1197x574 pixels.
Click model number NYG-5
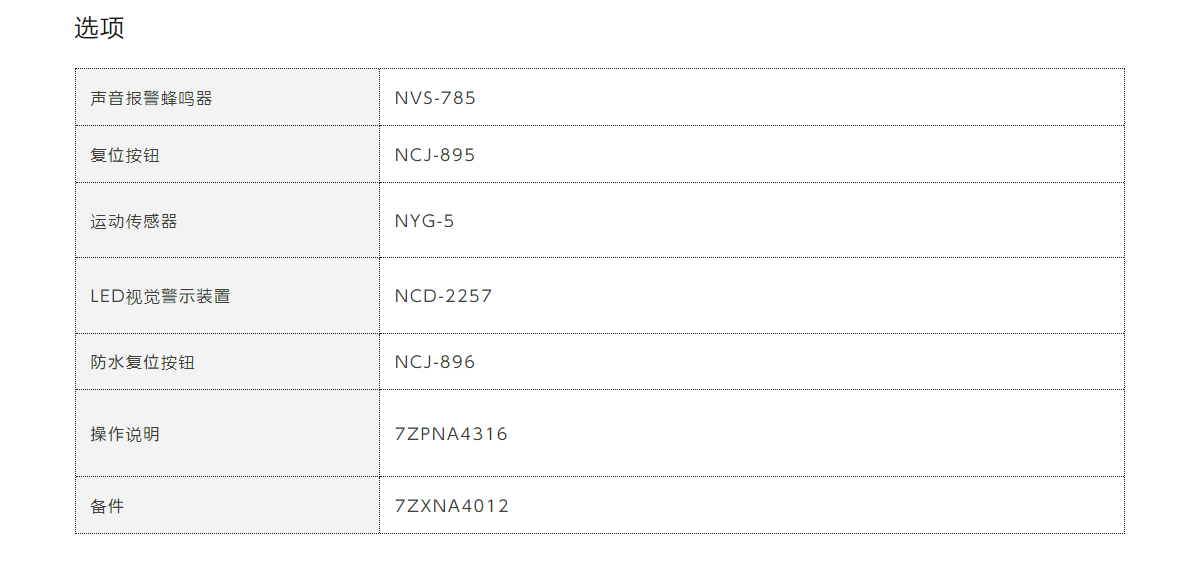tap(424, 221)
